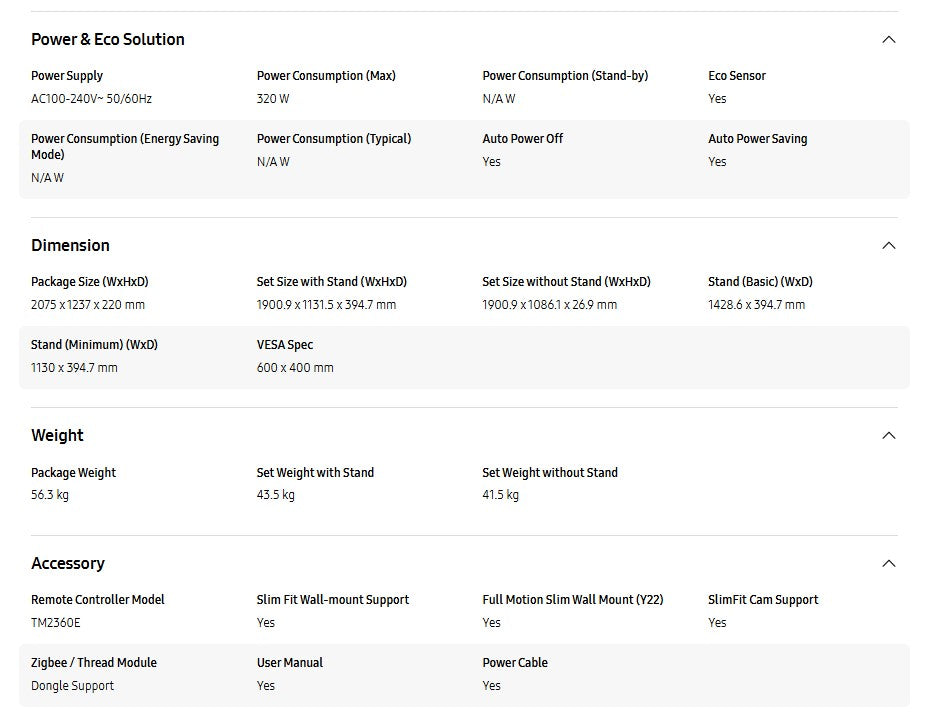Click the Set Weight without Stand label
The image size is (931, 714).
(x=550, y=473)
